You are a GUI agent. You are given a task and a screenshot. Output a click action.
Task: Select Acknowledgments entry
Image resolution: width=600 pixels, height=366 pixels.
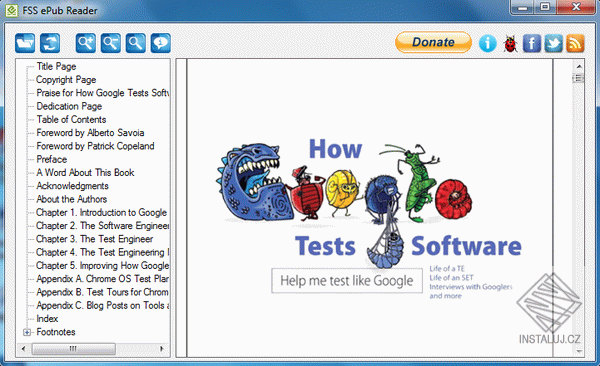coord(72,186)
